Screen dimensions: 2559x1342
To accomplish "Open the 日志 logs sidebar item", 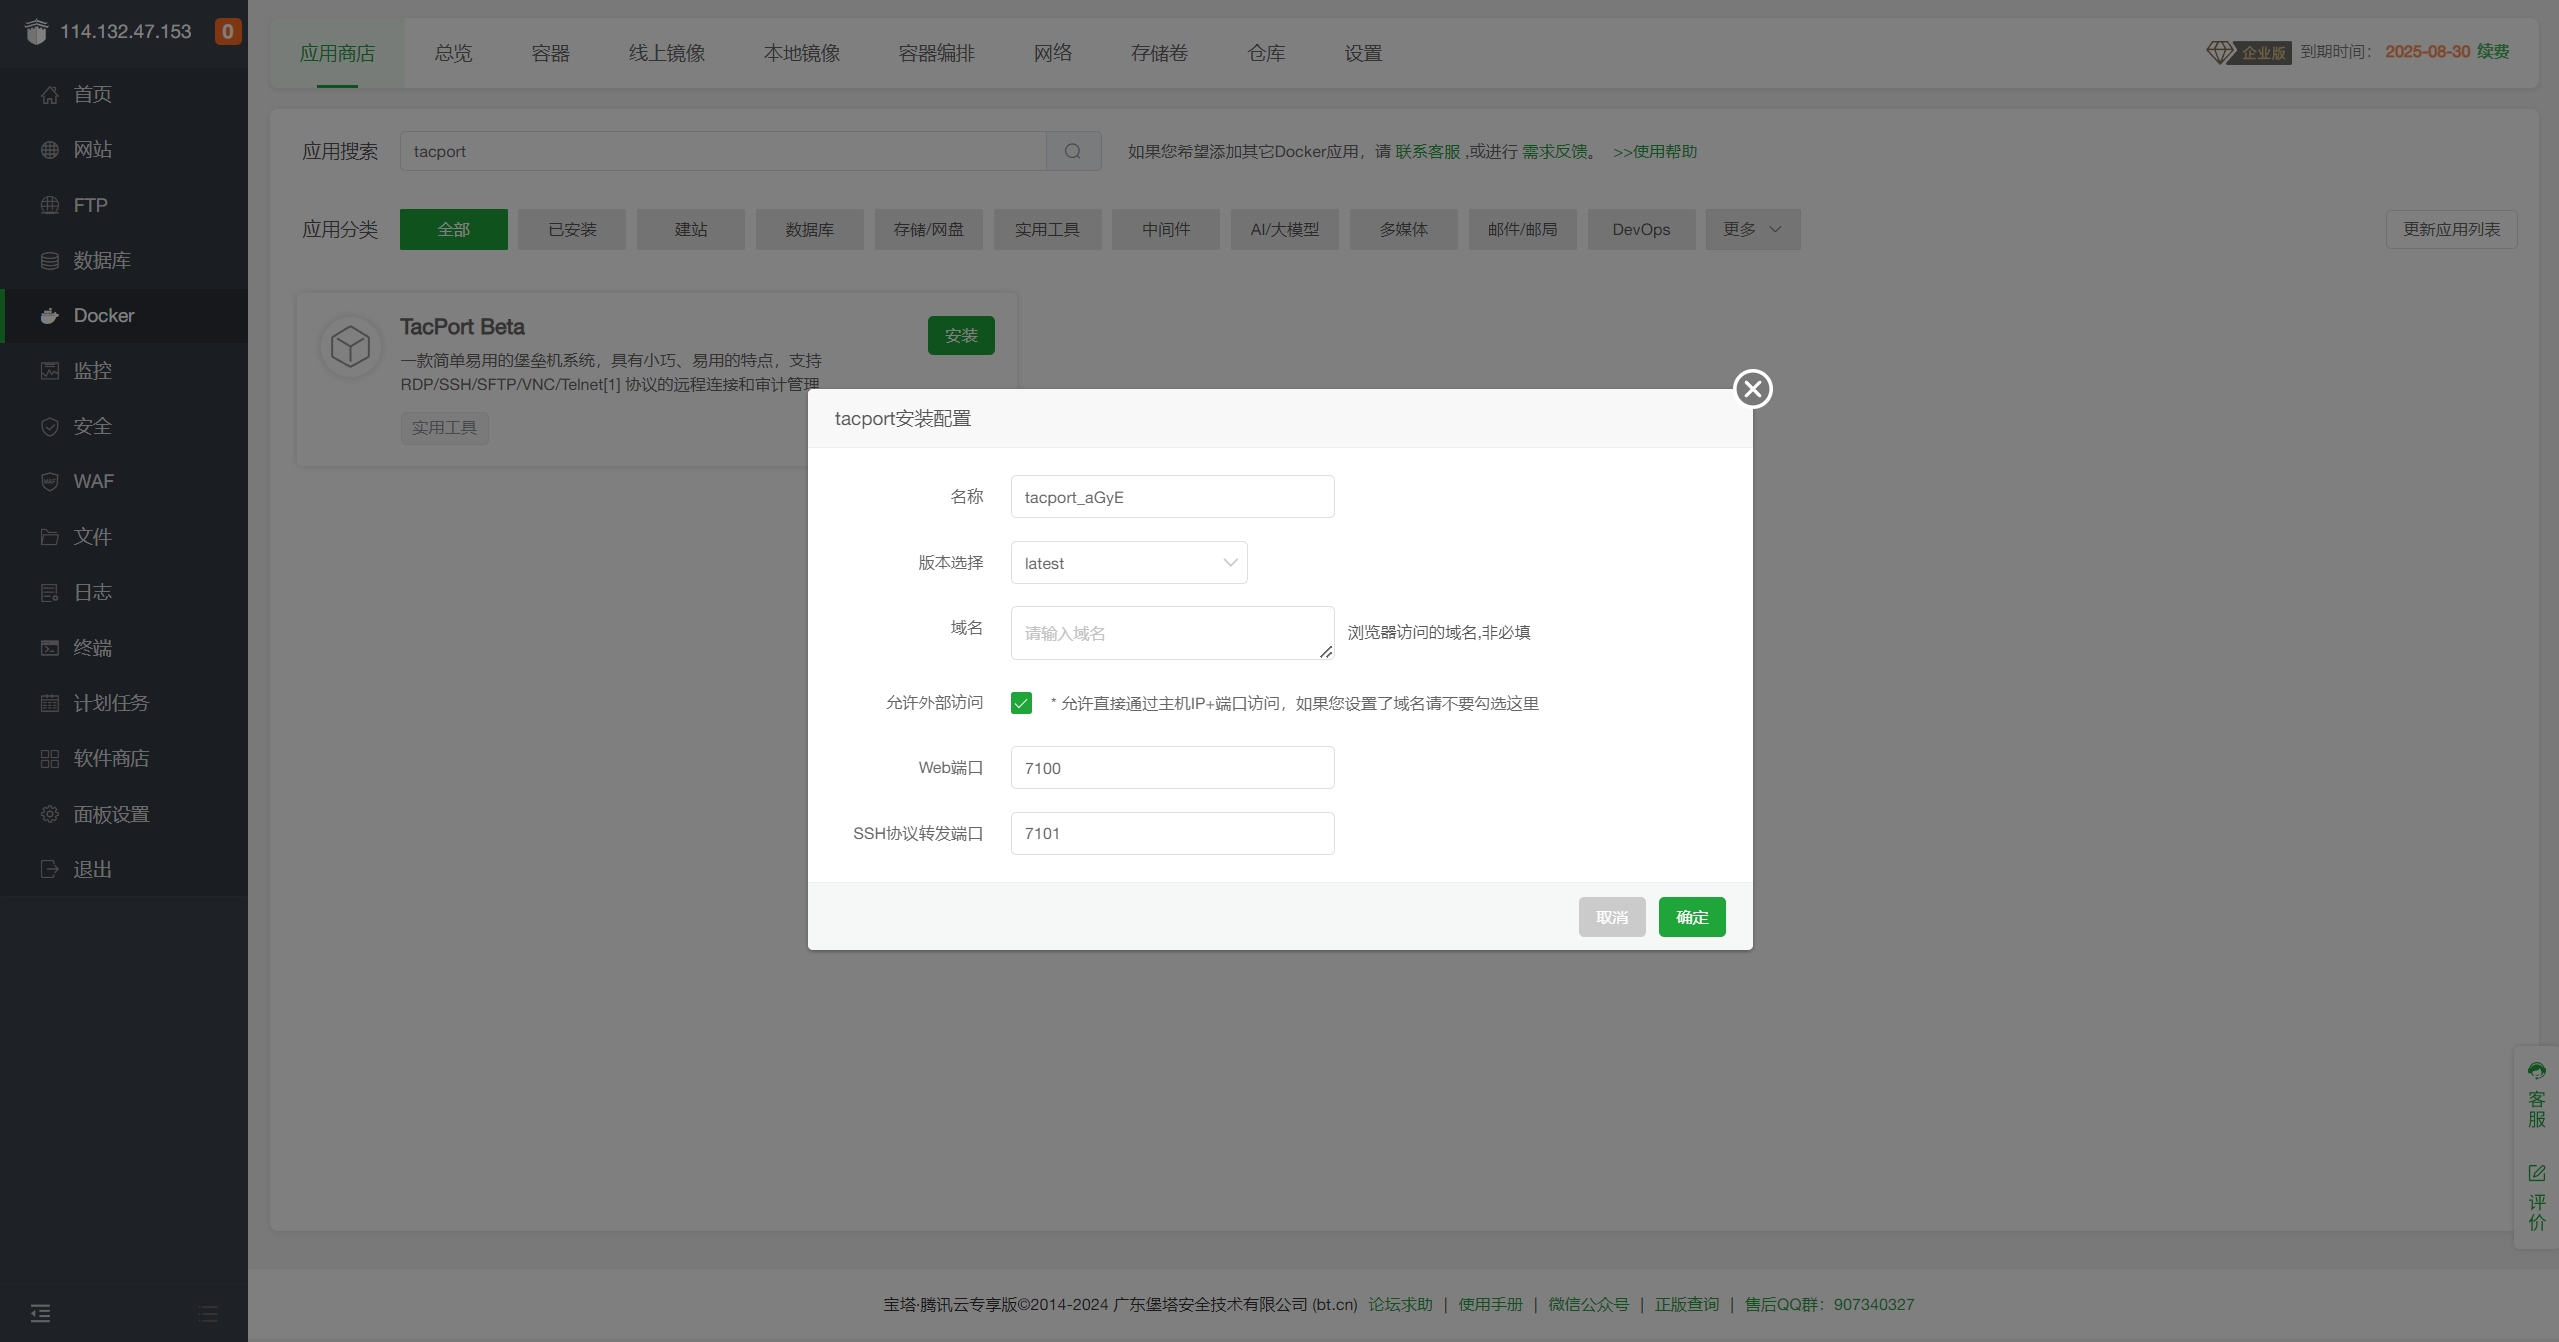I will tap(124, 592).
